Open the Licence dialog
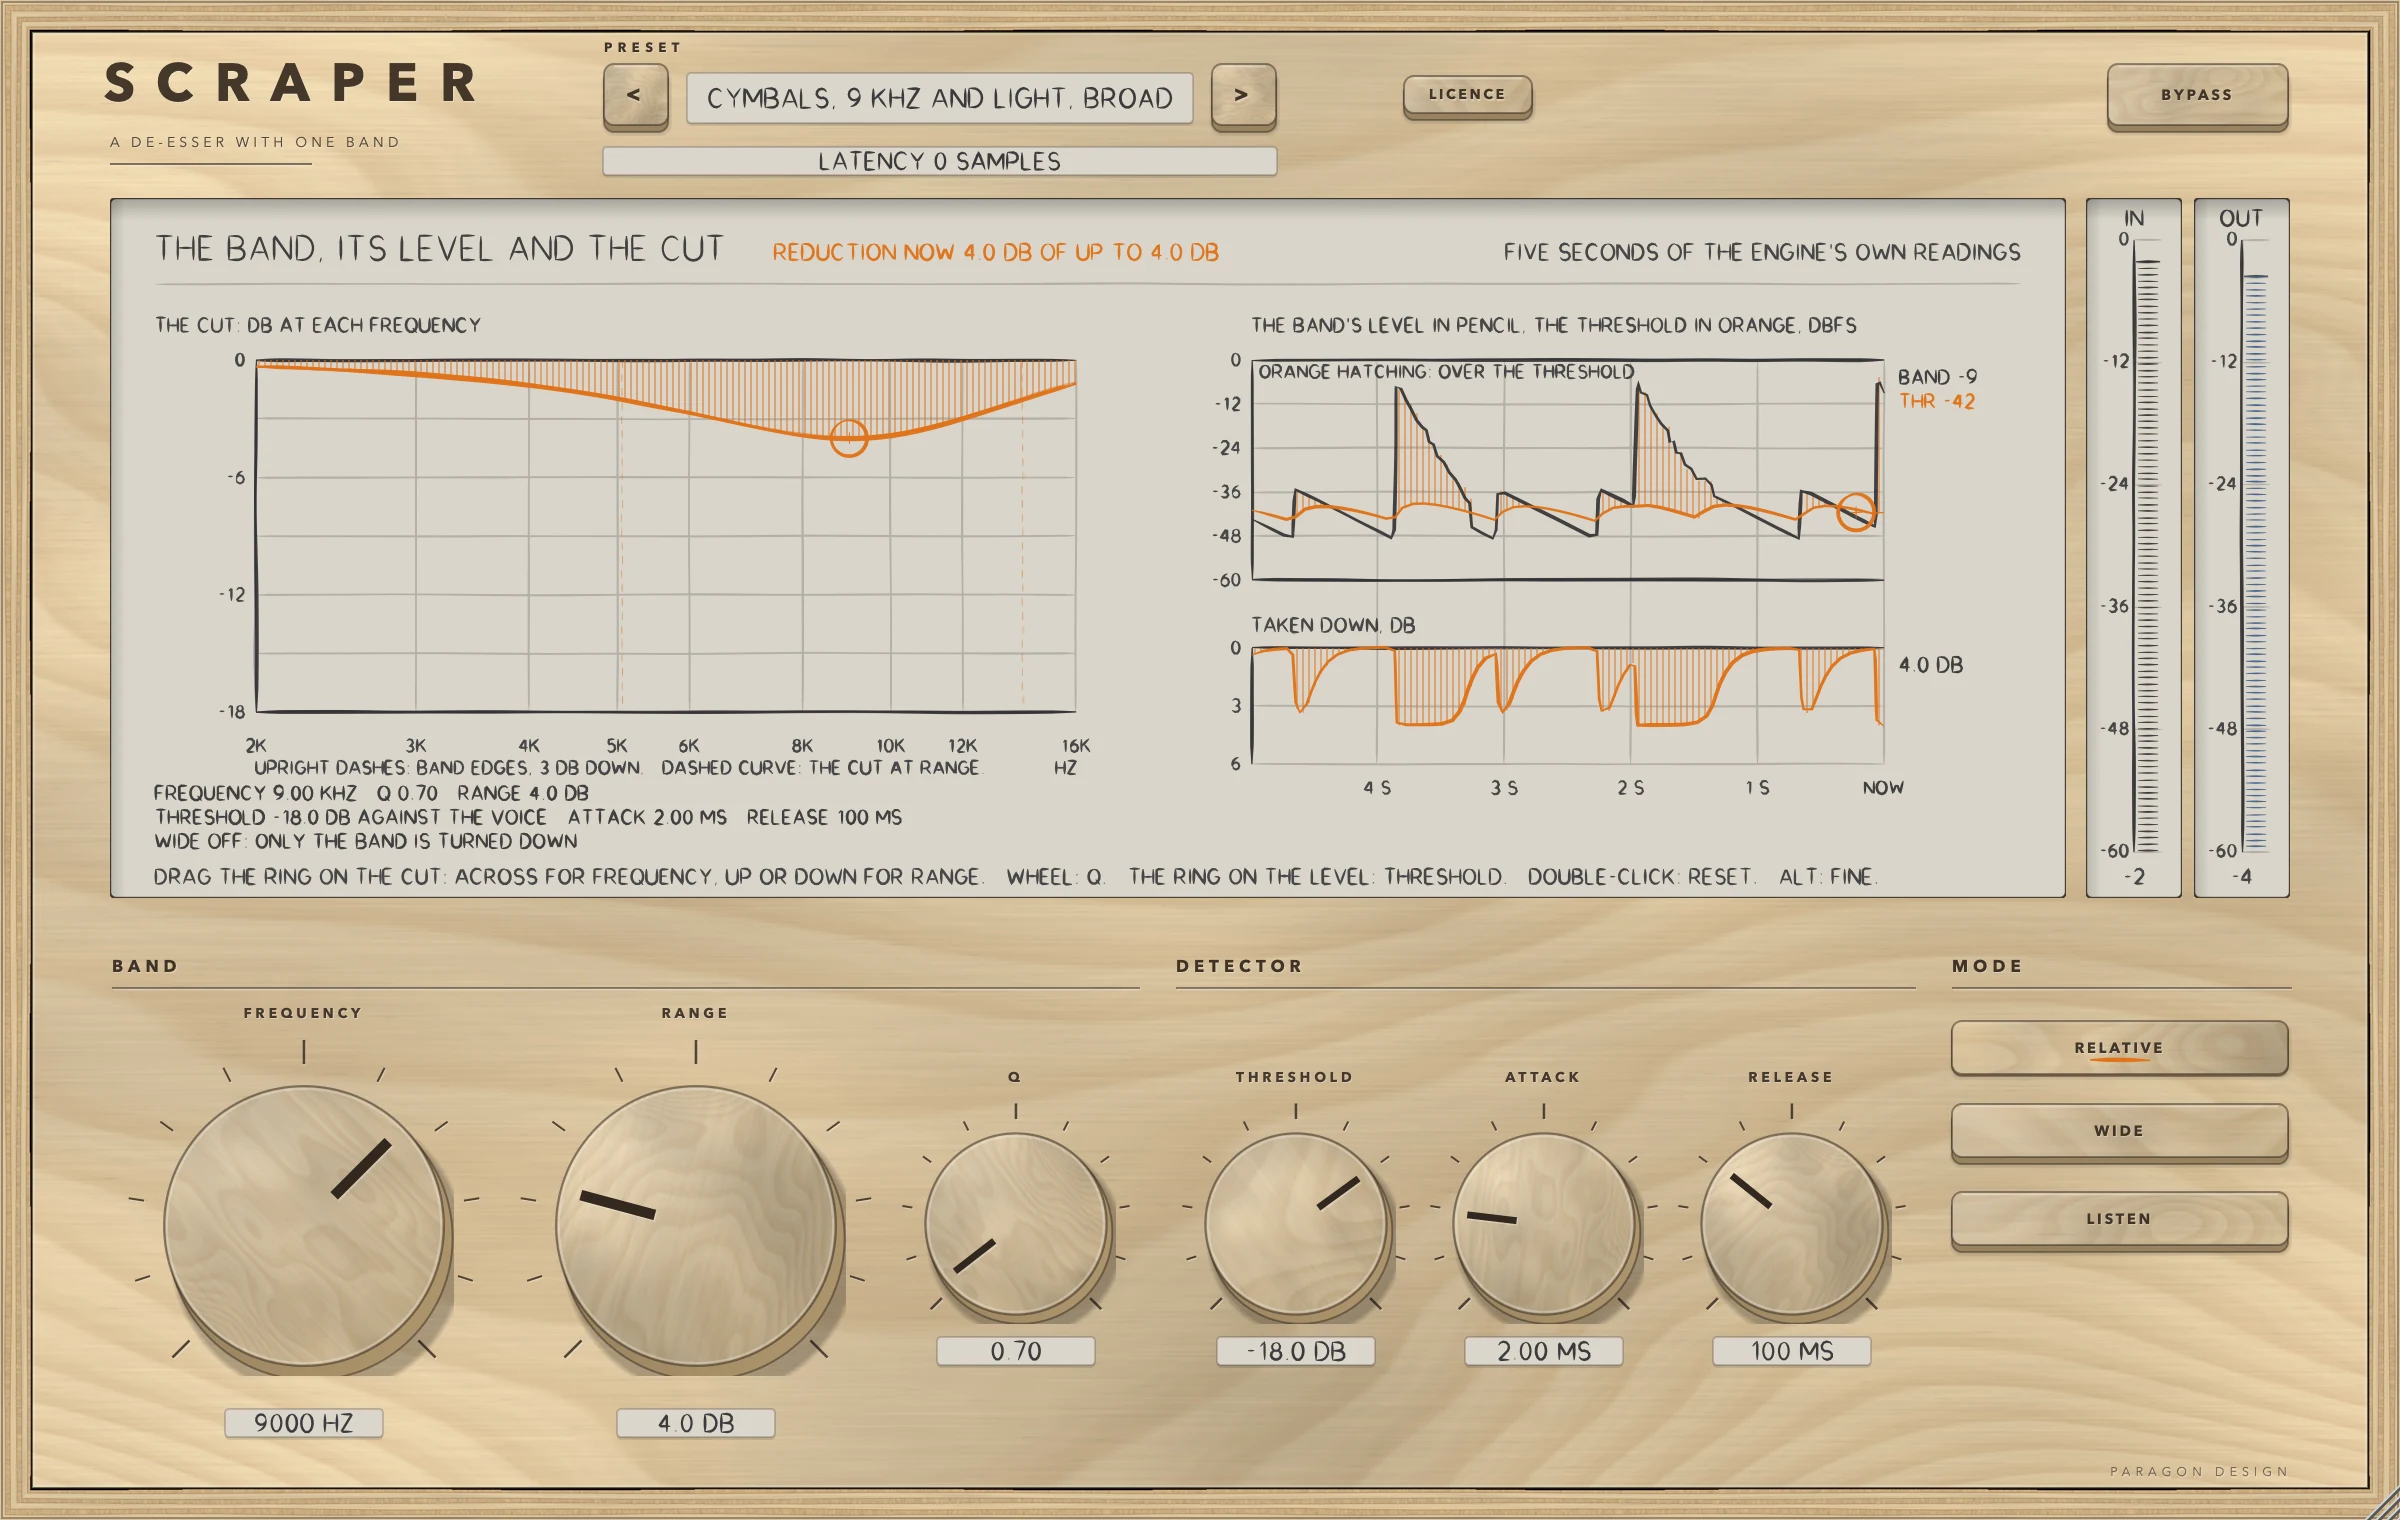Viewport: 2400px width, 1520px height. 1467,95
